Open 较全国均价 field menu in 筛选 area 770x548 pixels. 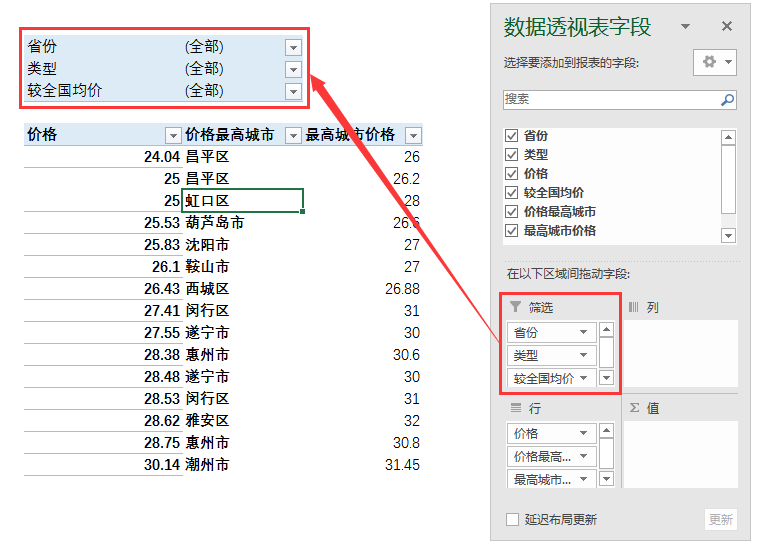(x=583, y=378)
